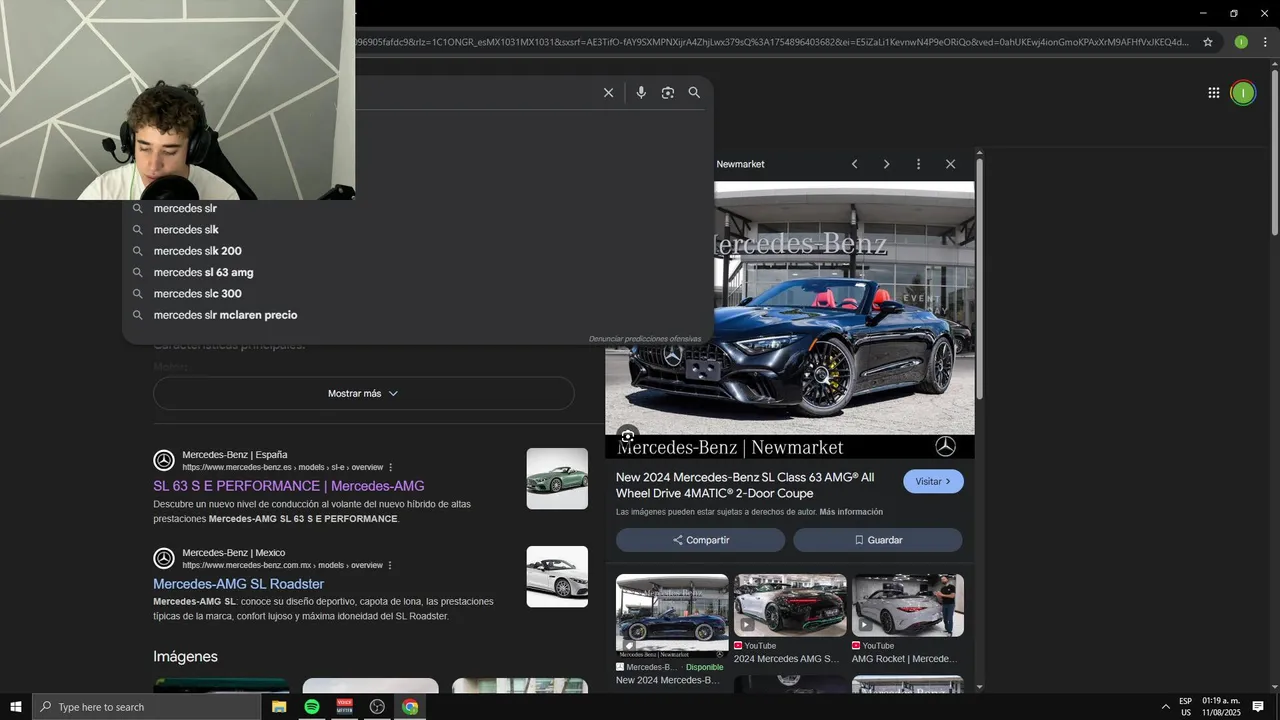Open the white SL thumbnail beside Mexico result
This screenshot has width=1280, height=720.
point(557,577)
